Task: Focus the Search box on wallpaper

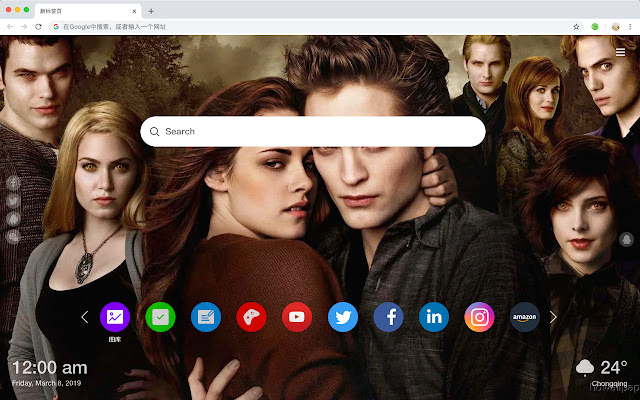Action: 313,131
